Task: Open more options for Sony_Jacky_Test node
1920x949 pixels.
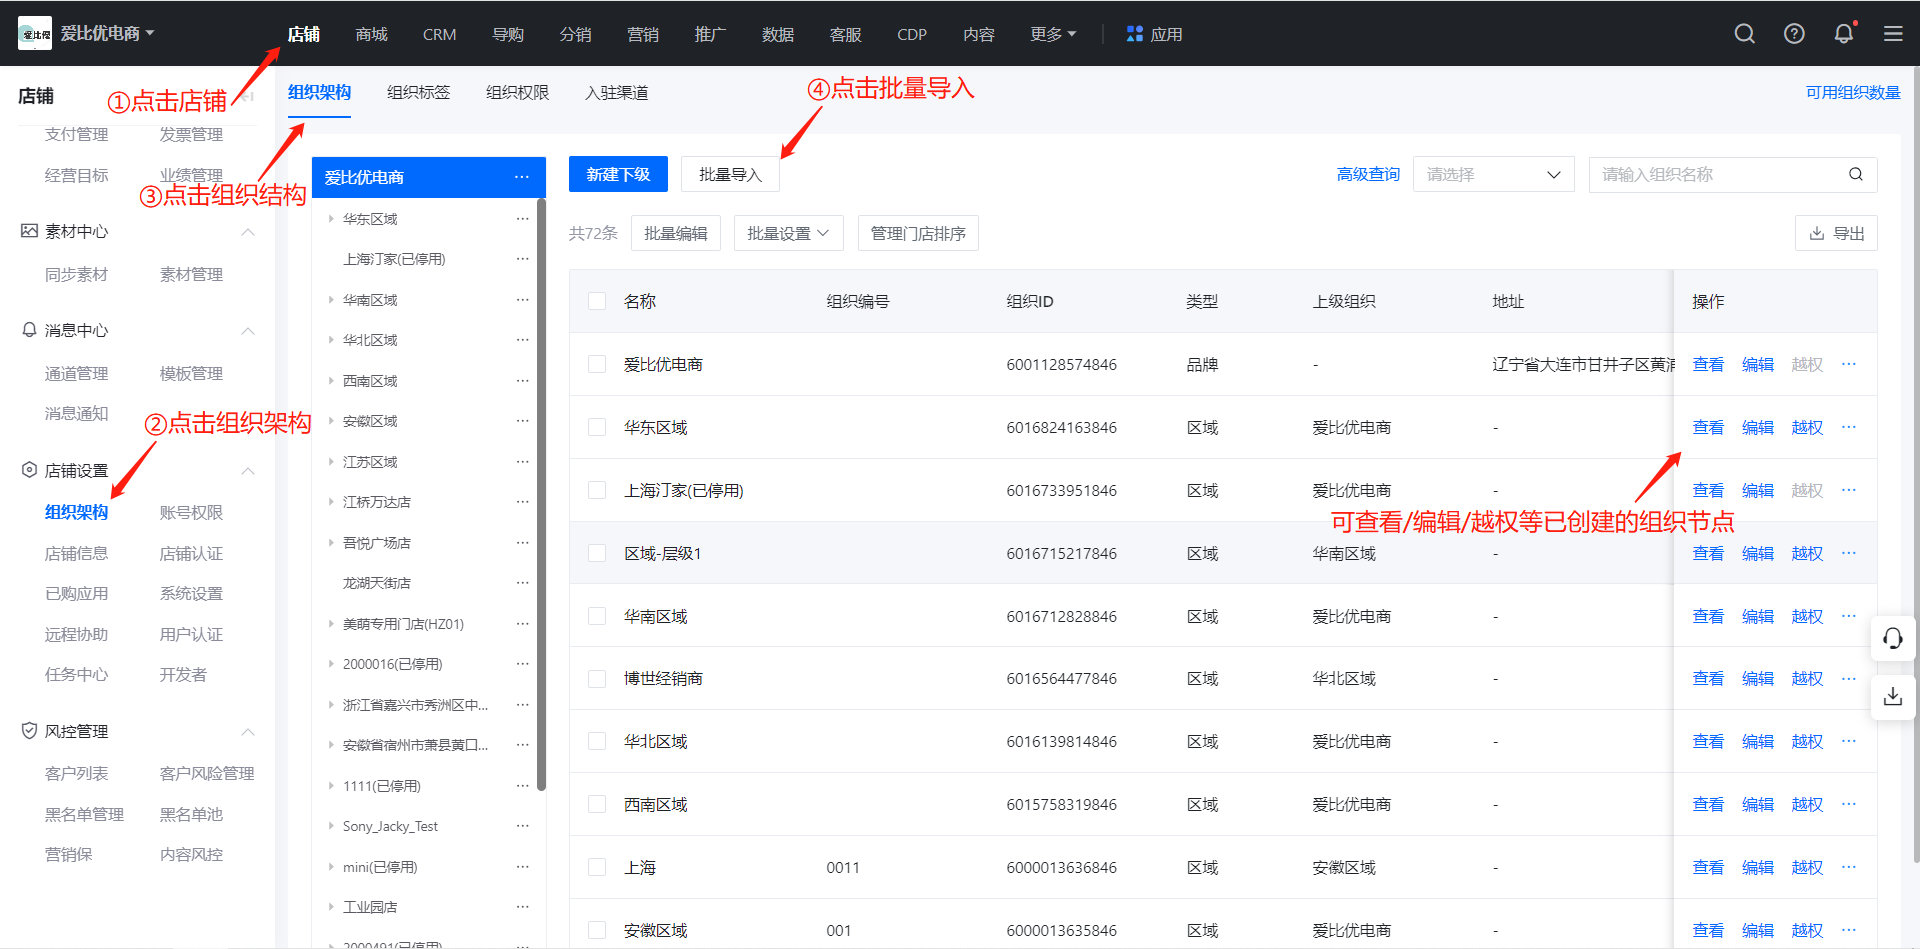Action: [x=522, y=826]
